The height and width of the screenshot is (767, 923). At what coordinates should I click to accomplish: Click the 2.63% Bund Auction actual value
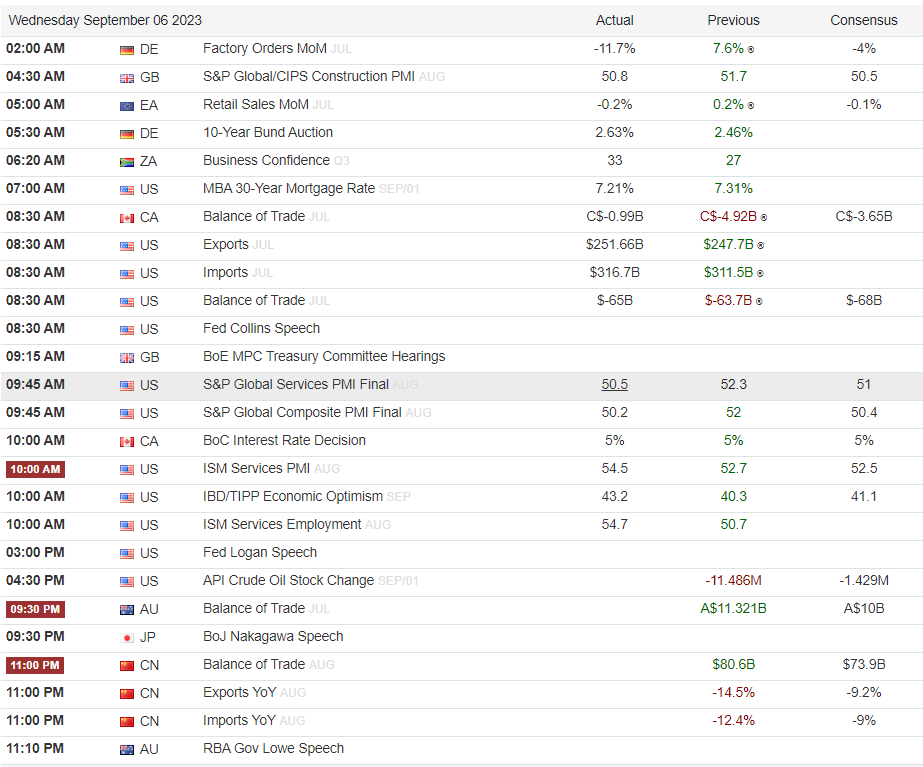pos(615,132)
